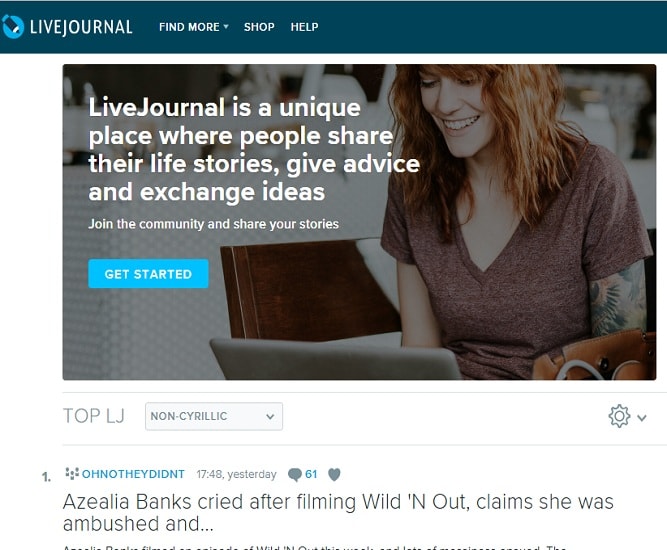Open the OHNOTHEYDIDNT community link
The image size is (667, 550).
[133, 474]
